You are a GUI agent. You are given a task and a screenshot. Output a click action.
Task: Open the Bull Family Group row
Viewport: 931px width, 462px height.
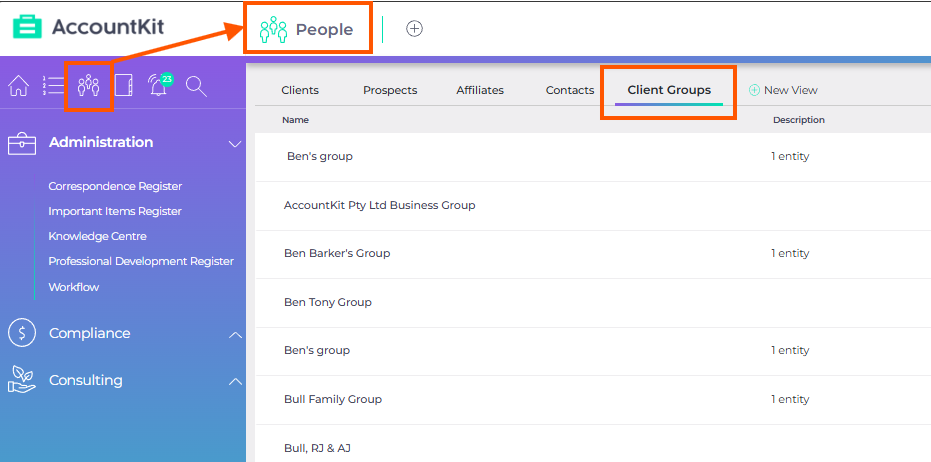click(x=593, y=400)
